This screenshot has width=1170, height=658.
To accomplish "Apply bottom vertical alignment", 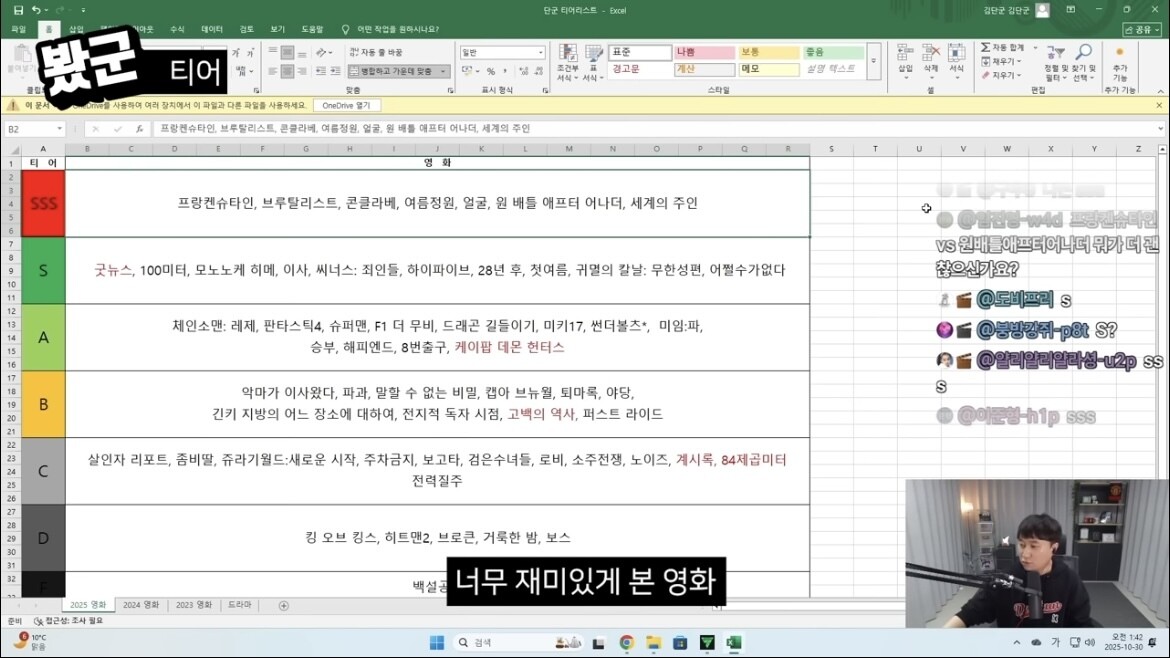I will click(301, 53).
